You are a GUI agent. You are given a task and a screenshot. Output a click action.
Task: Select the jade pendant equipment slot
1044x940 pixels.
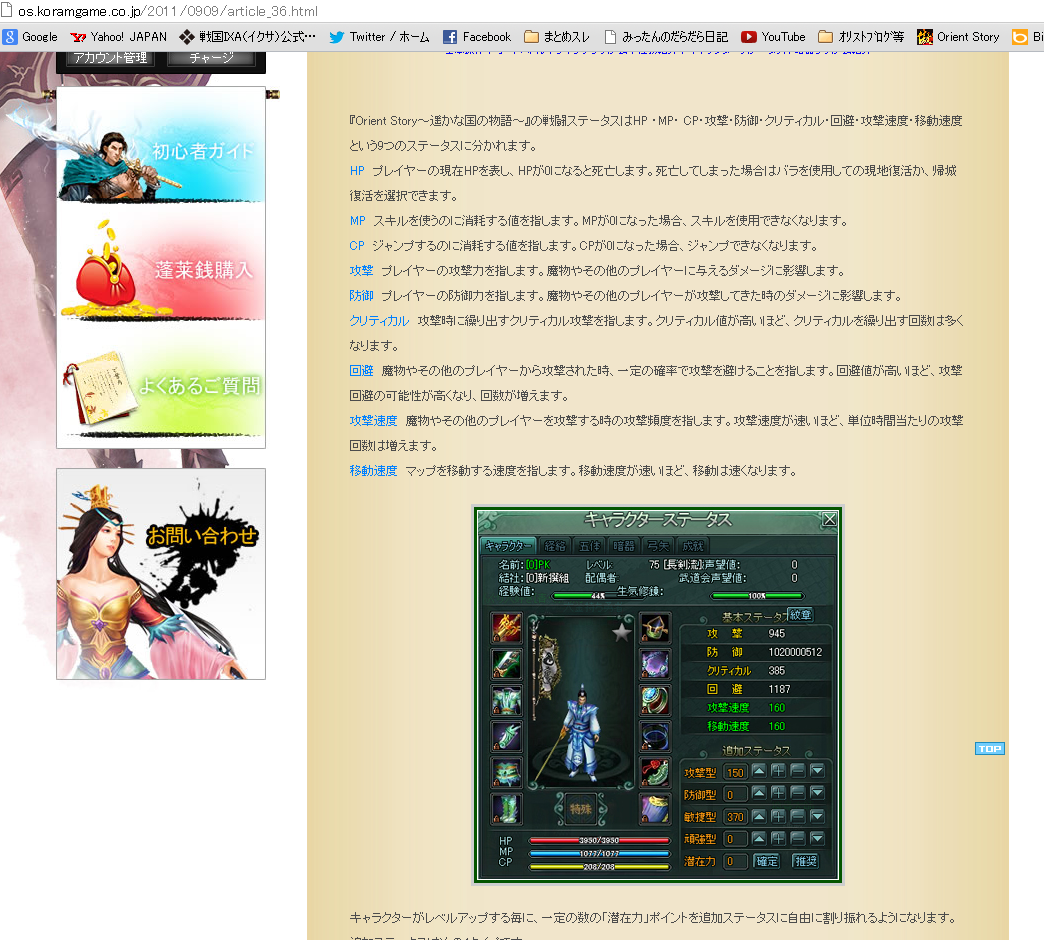tap(655, 772)
